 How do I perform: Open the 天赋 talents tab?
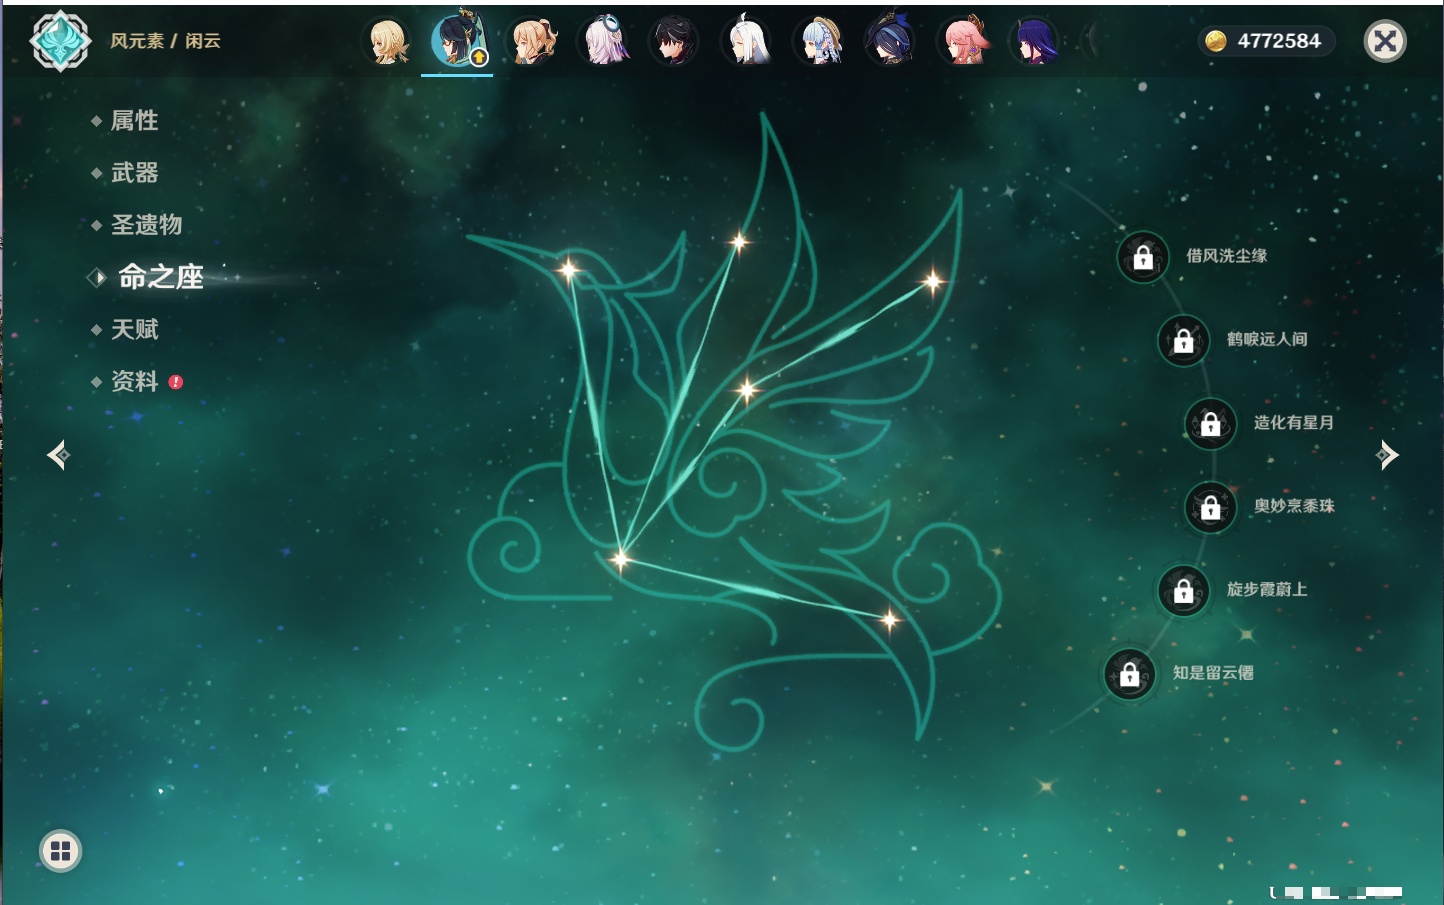click(x=134, y=329)
